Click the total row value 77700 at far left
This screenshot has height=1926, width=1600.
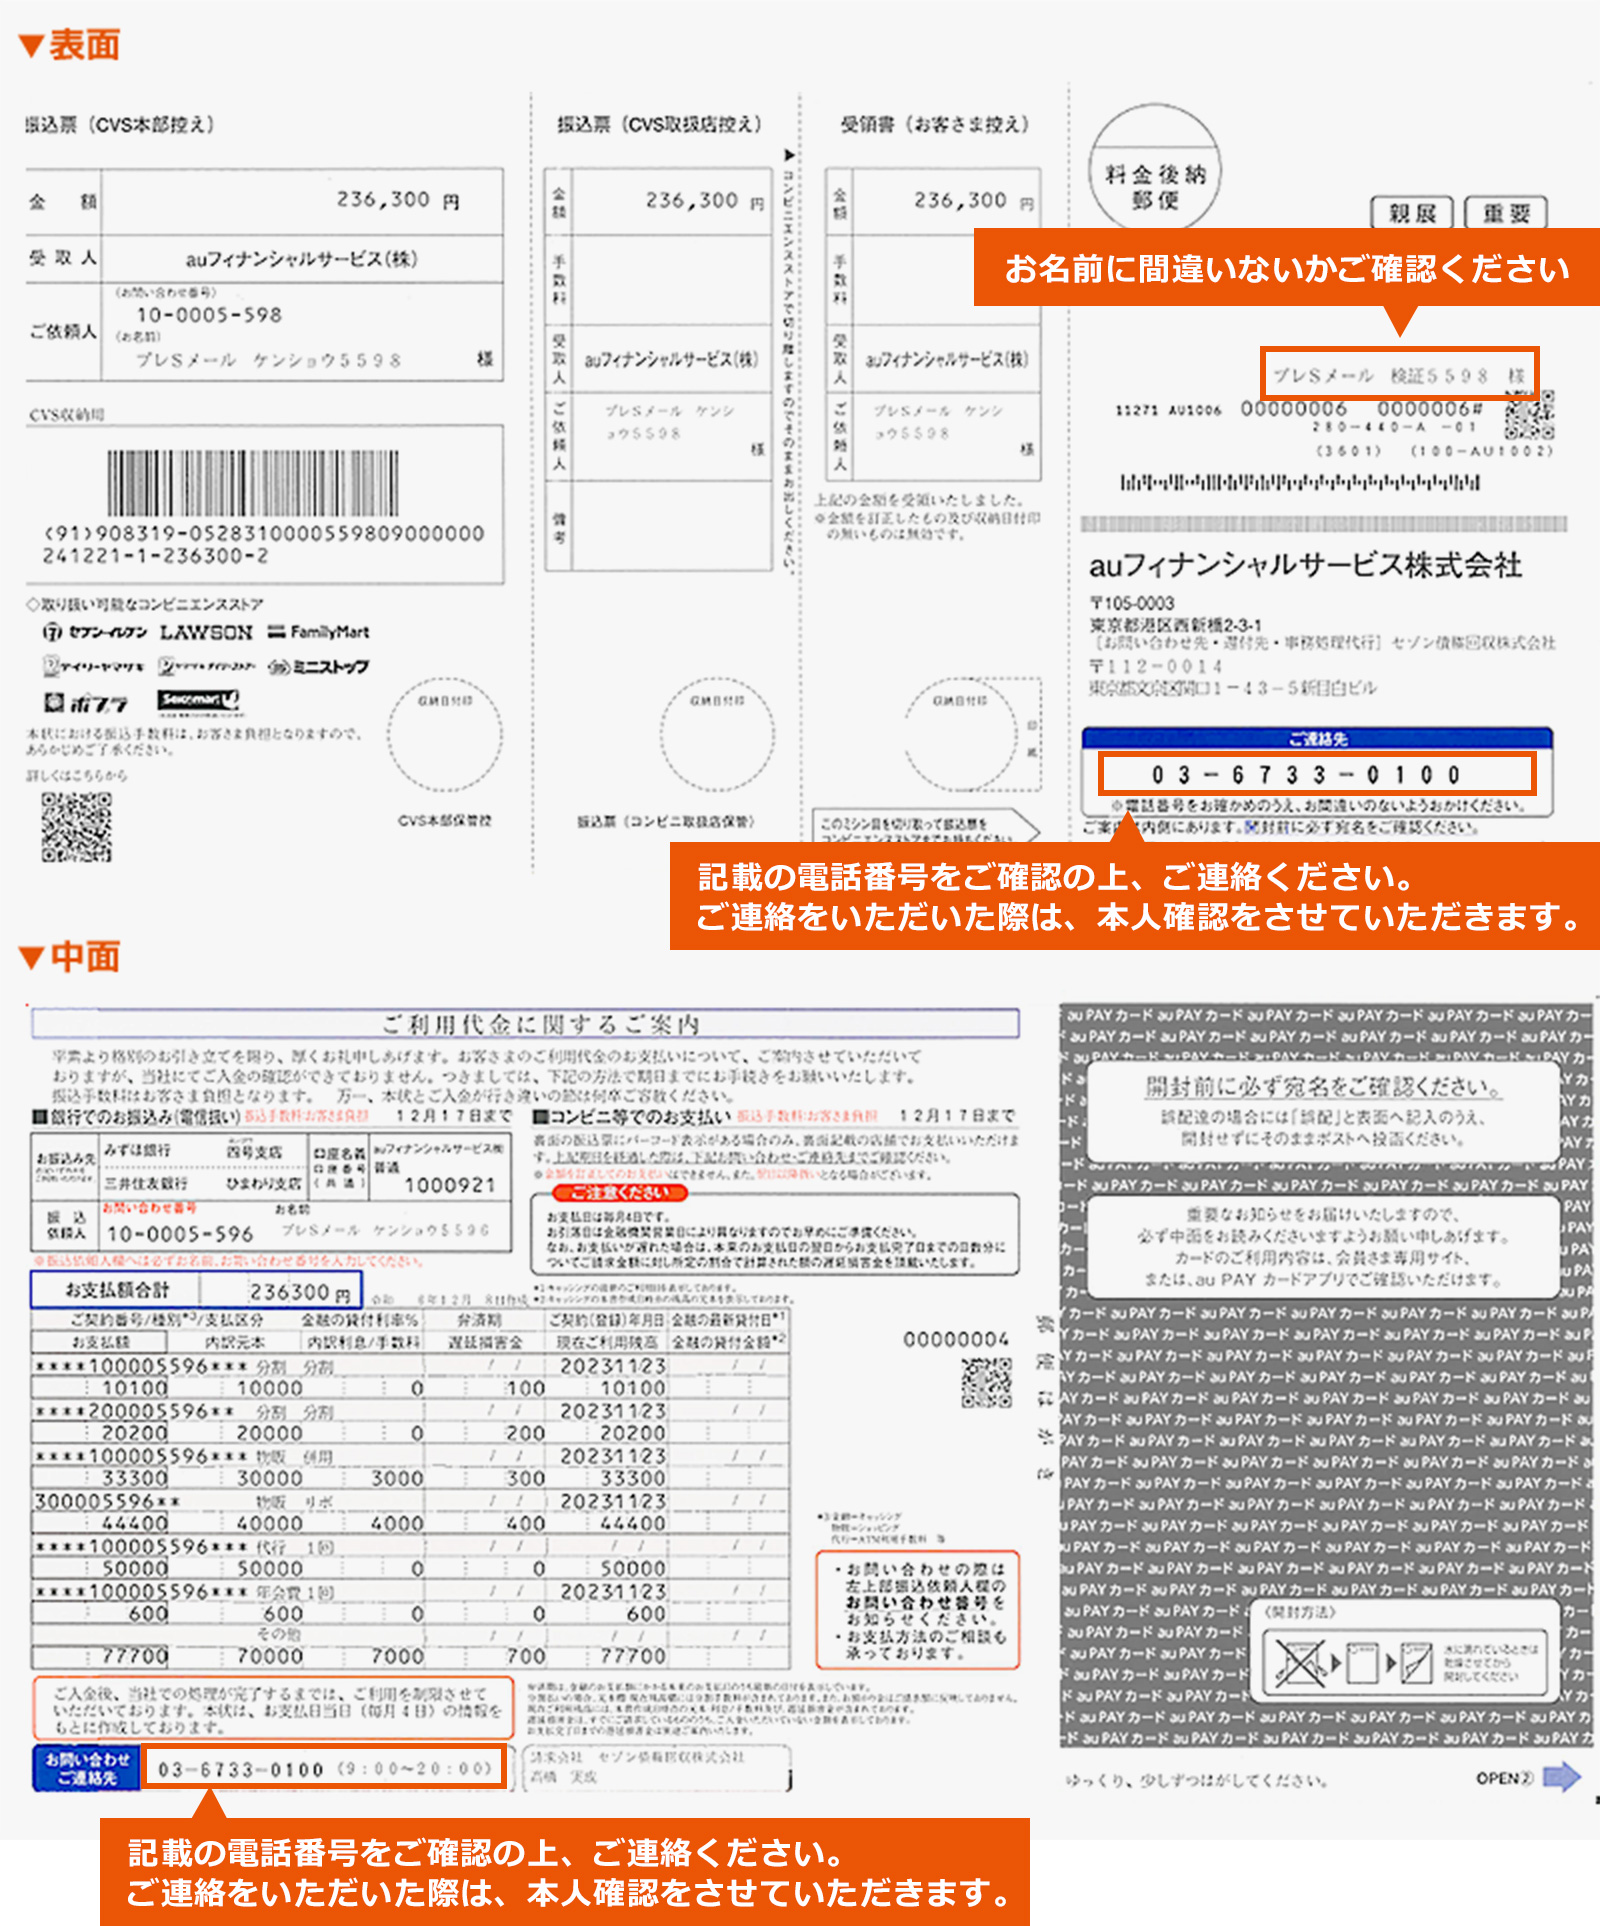tap(134, 1657)
